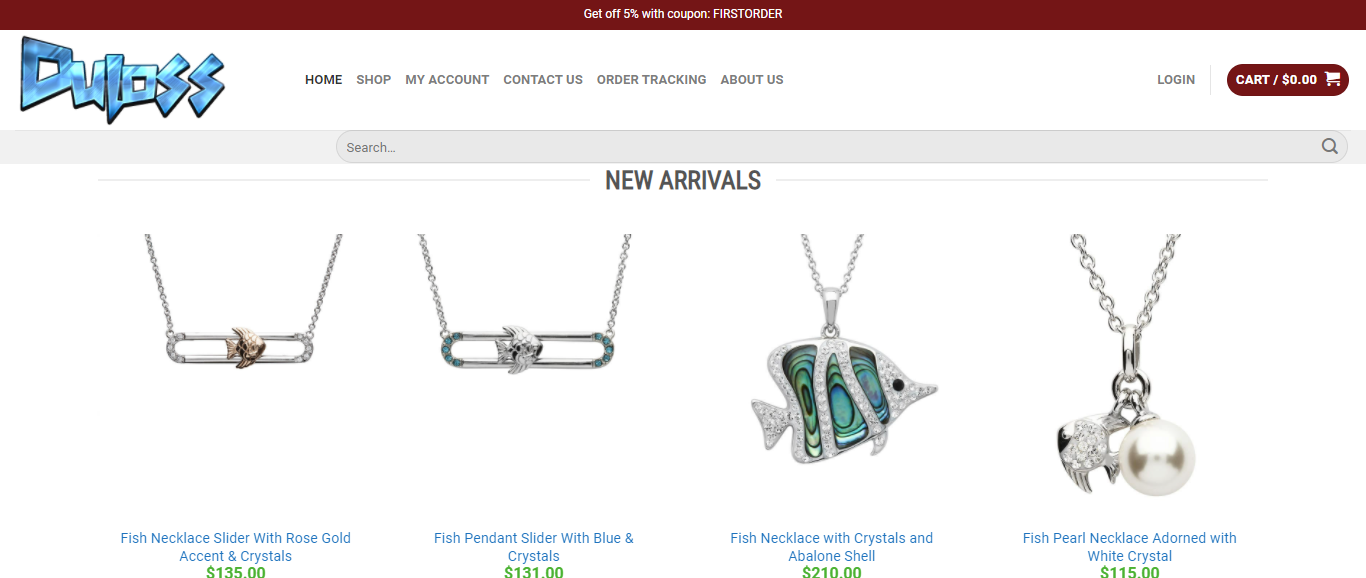The width and height of the screenshot is (1366, 578).
Task: Open Fish Pendant Slider With Blue link
Action: coord(534,547)
